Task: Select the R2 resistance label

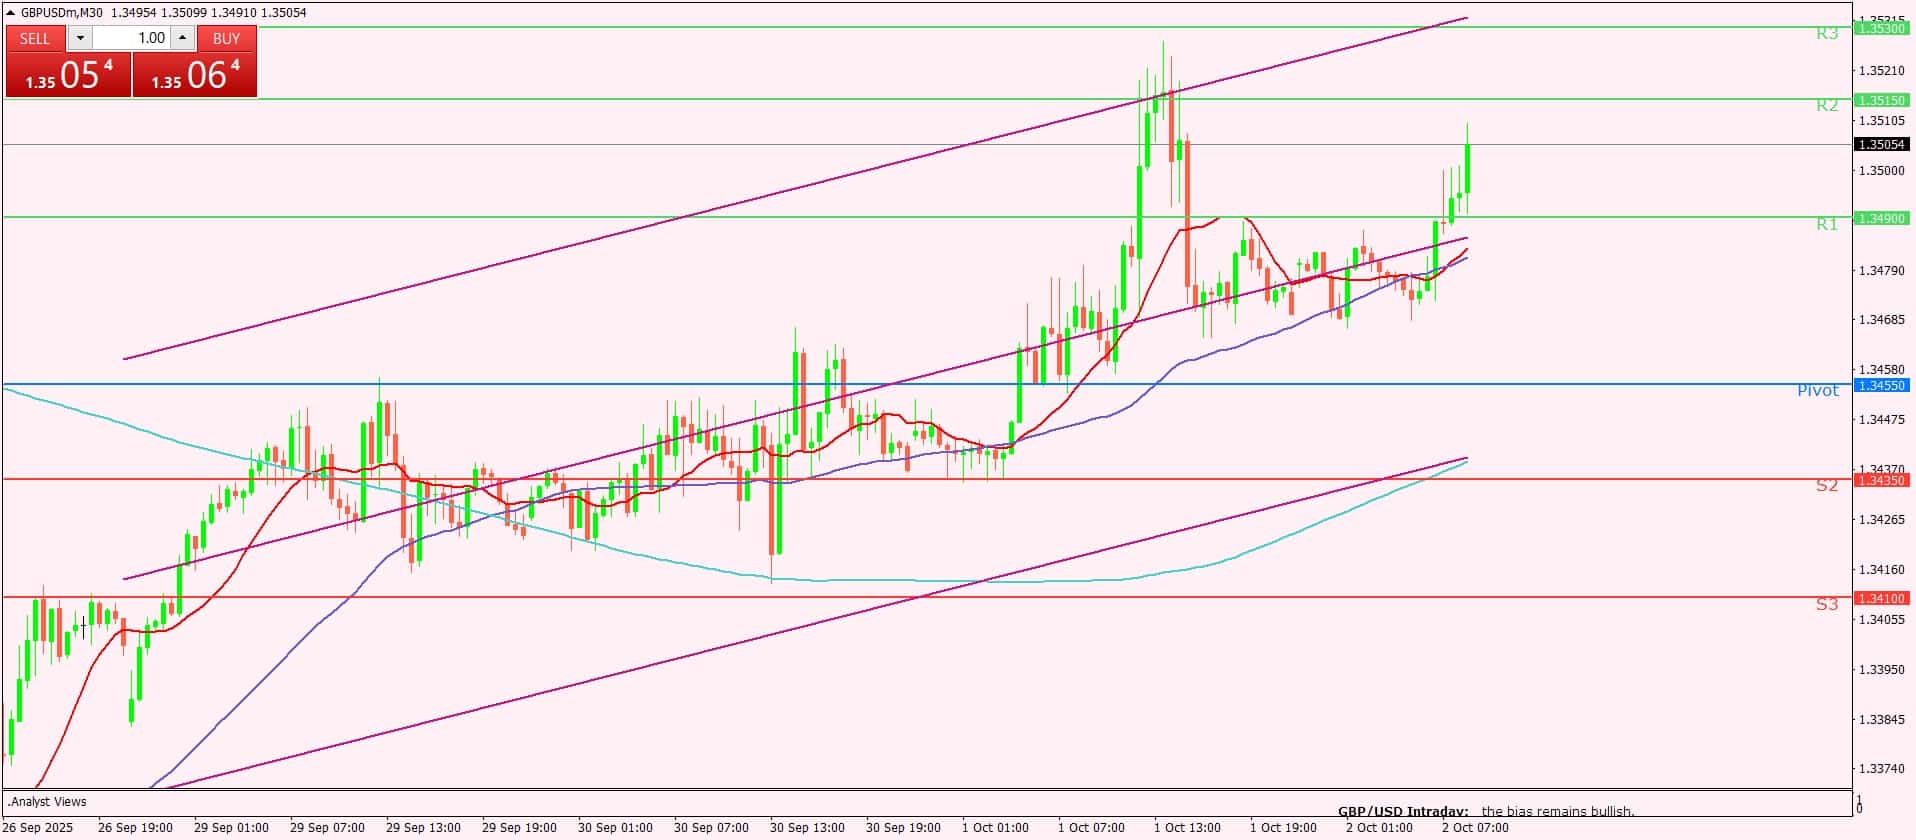Action: tap(1826, 105)
